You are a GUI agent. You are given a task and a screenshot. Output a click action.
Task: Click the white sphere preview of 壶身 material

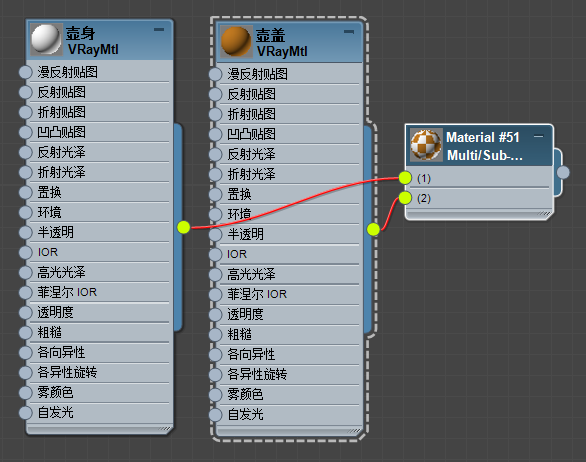point(46,39)
